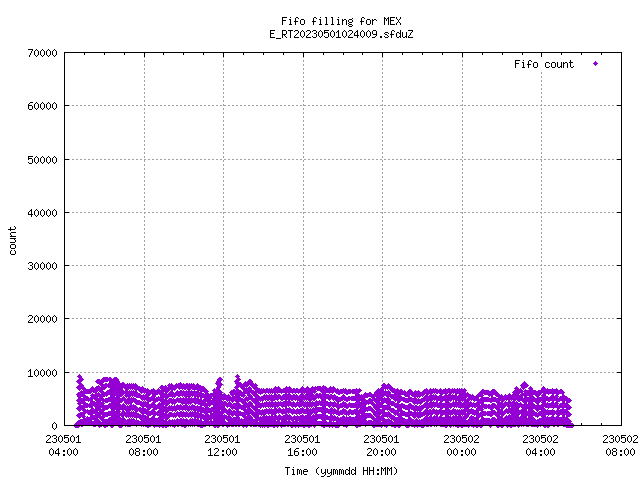Select the filename E_RT20230501024009.sfduZ subtitle
The width and height of the screenshot is (640, 480).
tap(341, 34)
